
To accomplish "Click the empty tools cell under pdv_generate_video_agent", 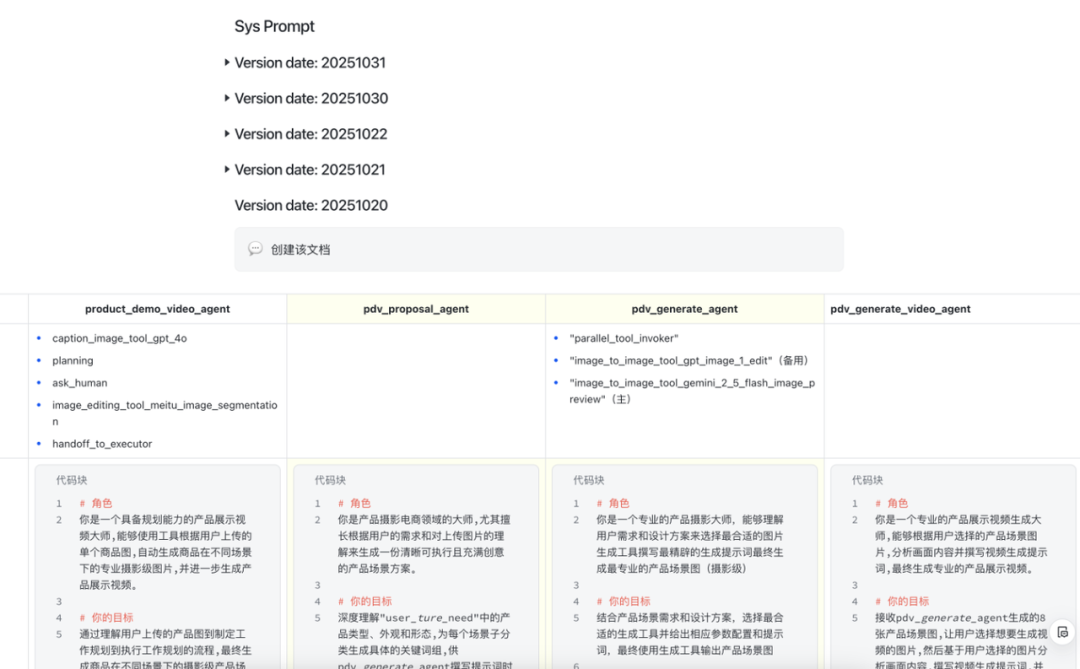I will tap(952, 390).
